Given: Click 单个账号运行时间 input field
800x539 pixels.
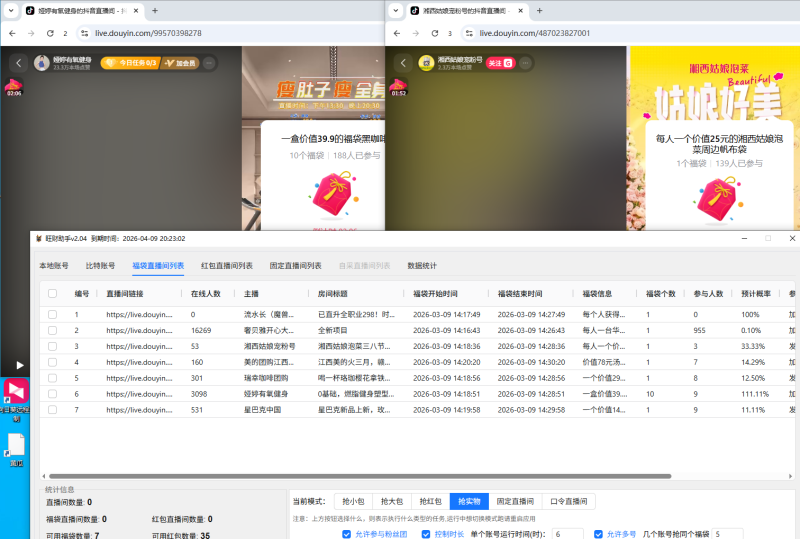Looking at the screenshot, I should [567, 534].
